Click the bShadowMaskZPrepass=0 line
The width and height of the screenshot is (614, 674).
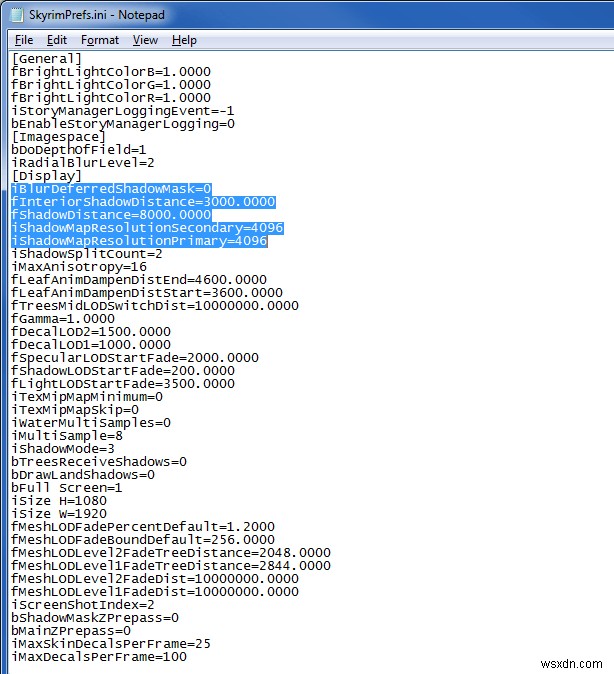[x=95, y=618]
